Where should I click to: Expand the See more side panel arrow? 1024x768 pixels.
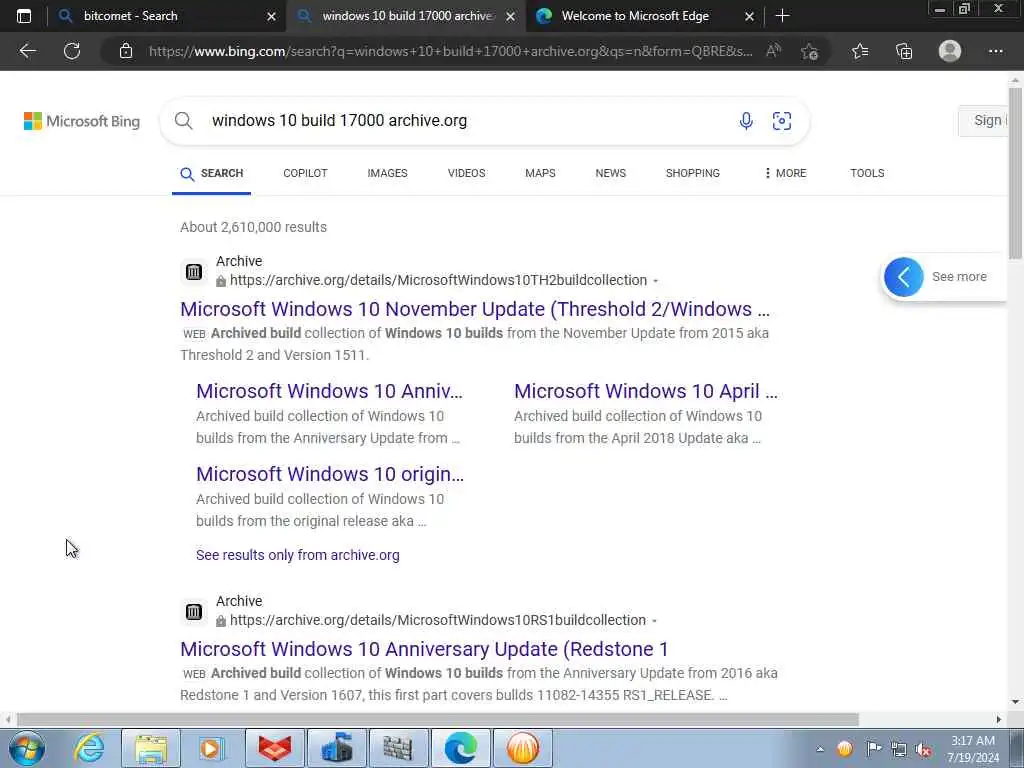pos(904,277)
